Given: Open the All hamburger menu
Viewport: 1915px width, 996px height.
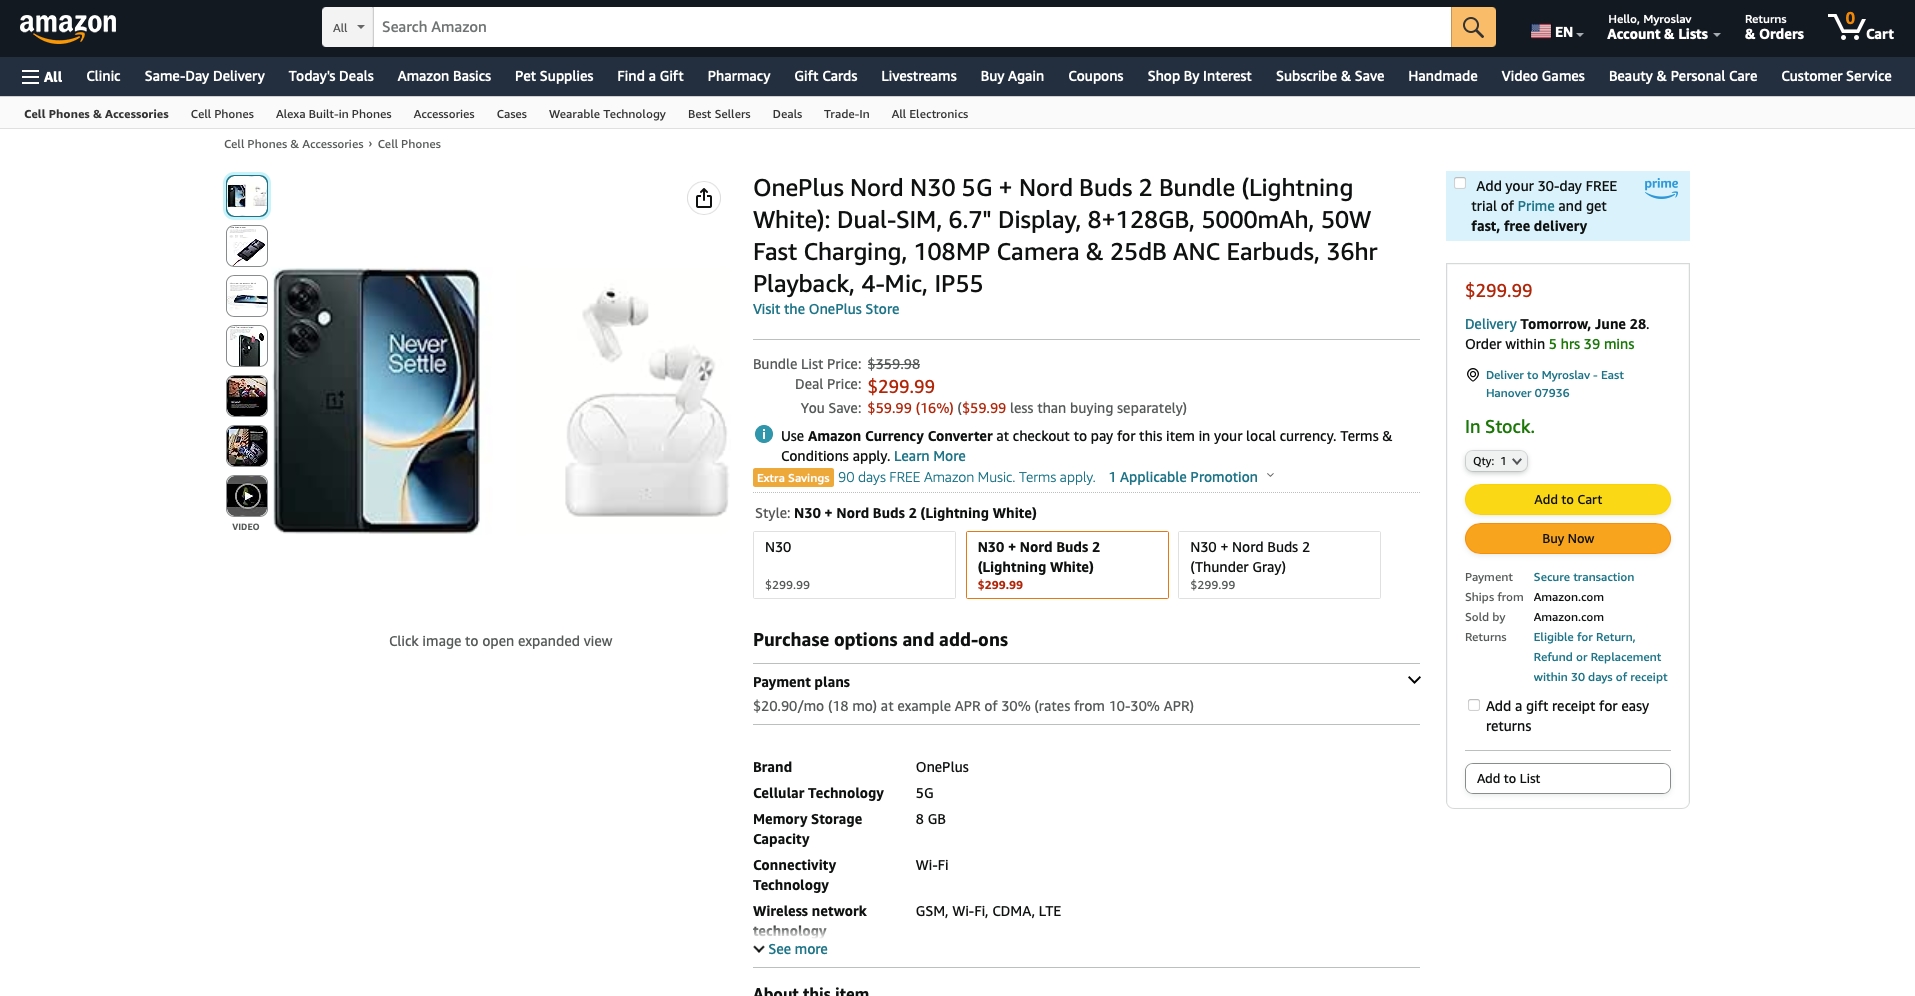Looking at the screenshot, I should pyautogui.click(x=42, y=76).
